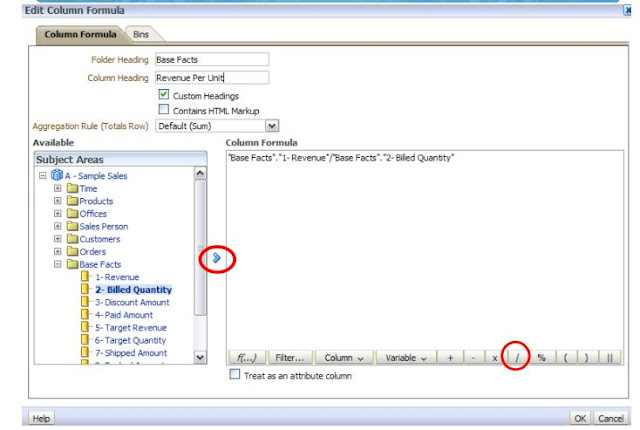Click the 6- Target Quantity column icon

click(85, 339)
